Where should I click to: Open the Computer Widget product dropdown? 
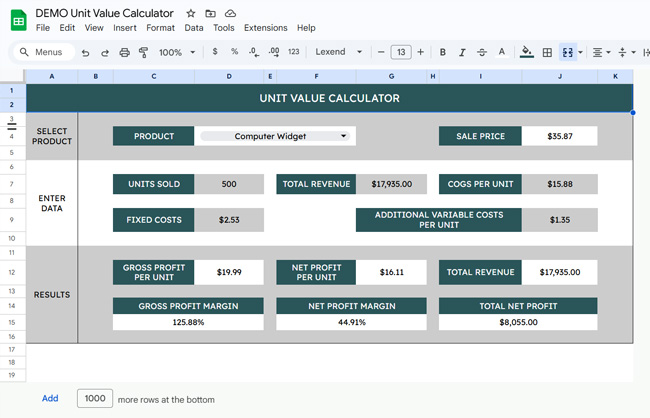275,136
